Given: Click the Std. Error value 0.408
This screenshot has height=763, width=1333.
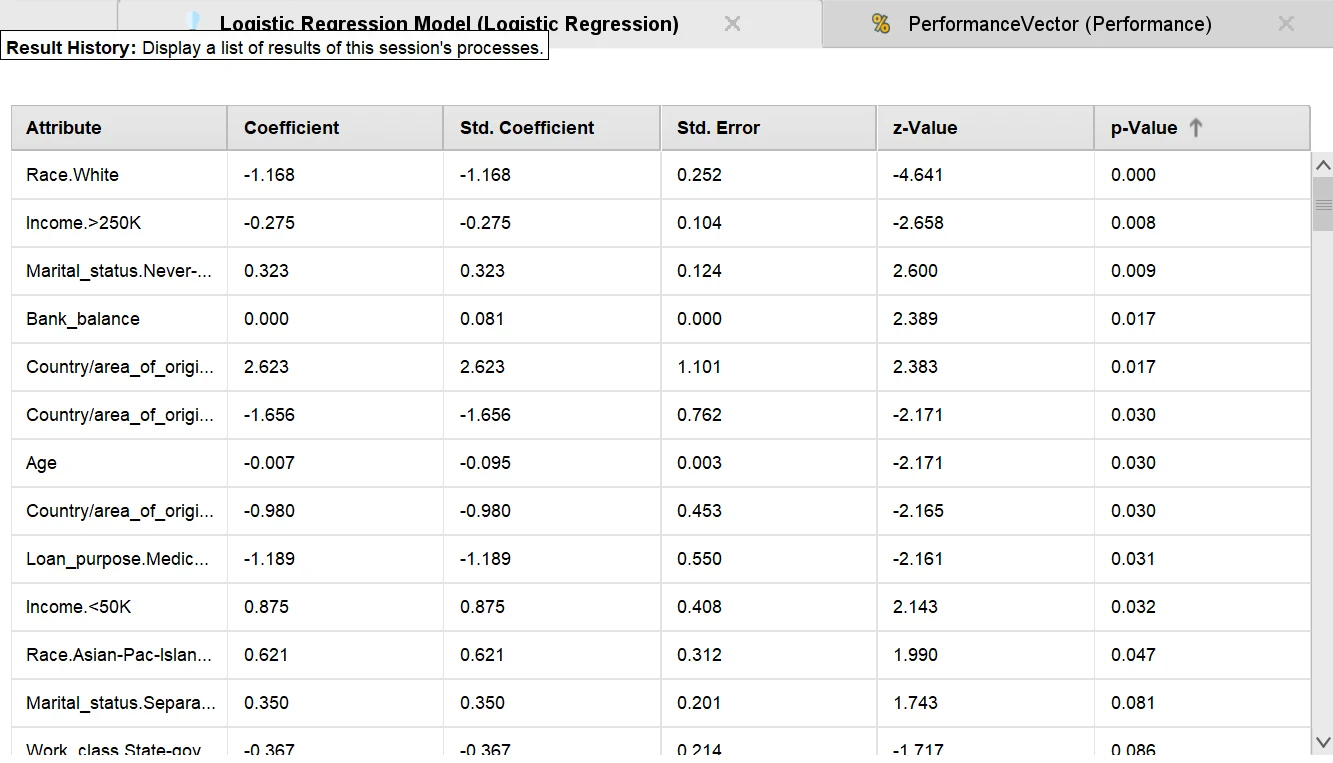Looking at the screenshot, I should click(769, 607).
